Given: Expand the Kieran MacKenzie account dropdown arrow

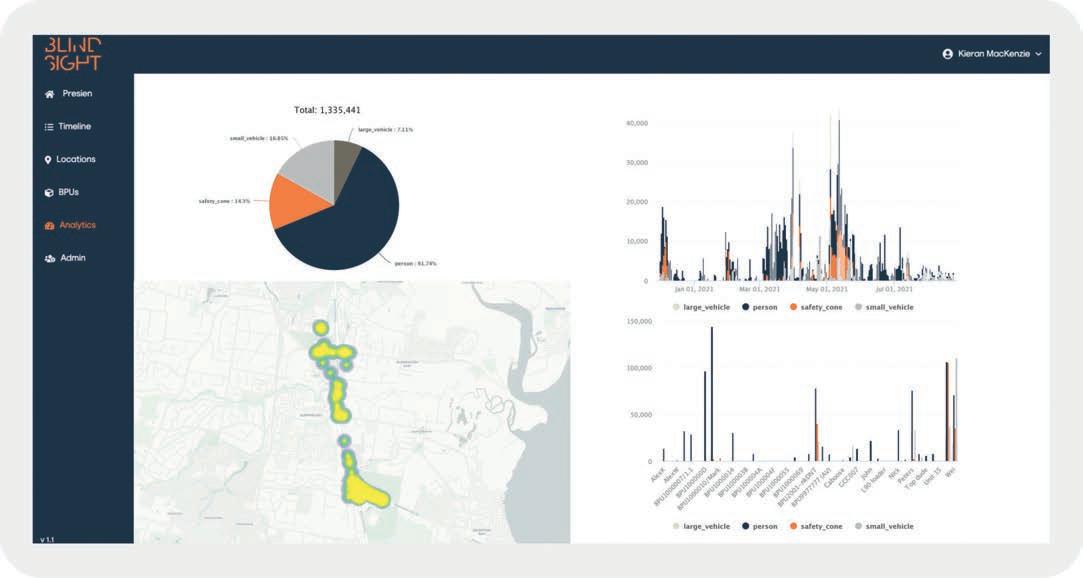Looking at the screenshot, I should tap(1038, 54).
